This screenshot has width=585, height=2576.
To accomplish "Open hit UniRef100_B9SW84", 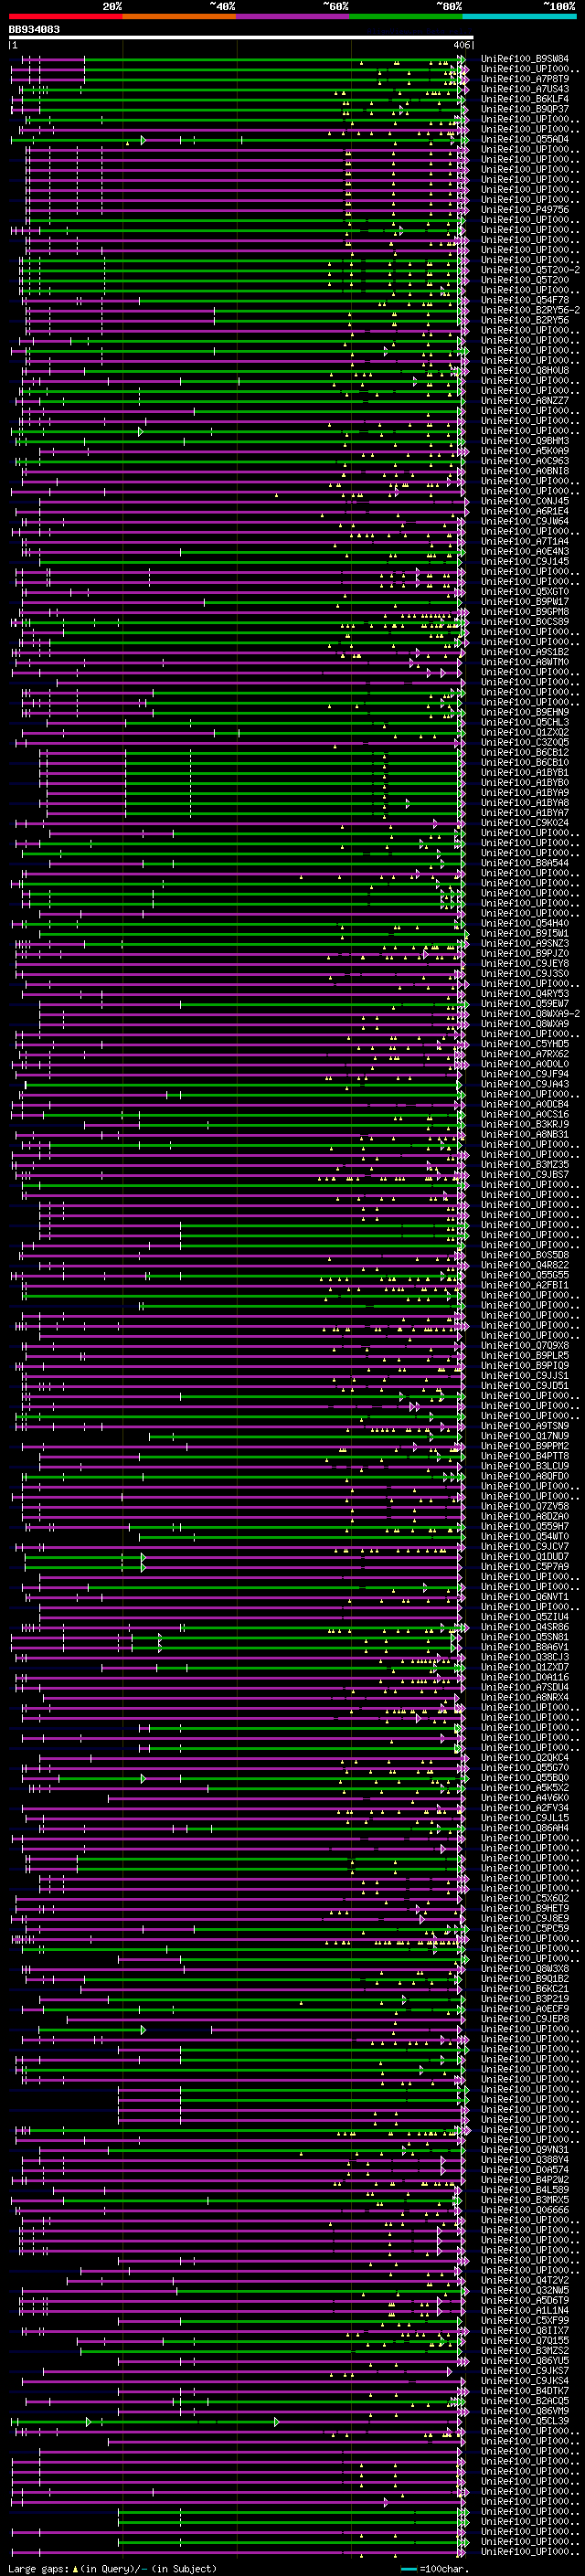I will tap(525, 59).
